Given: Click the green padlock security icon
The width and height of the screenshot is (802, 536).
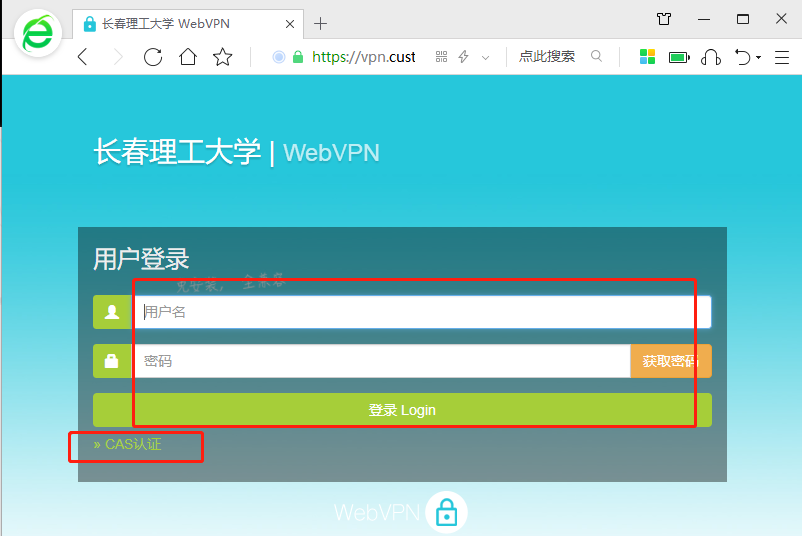Looking at the screenshot, I should 298,56.
